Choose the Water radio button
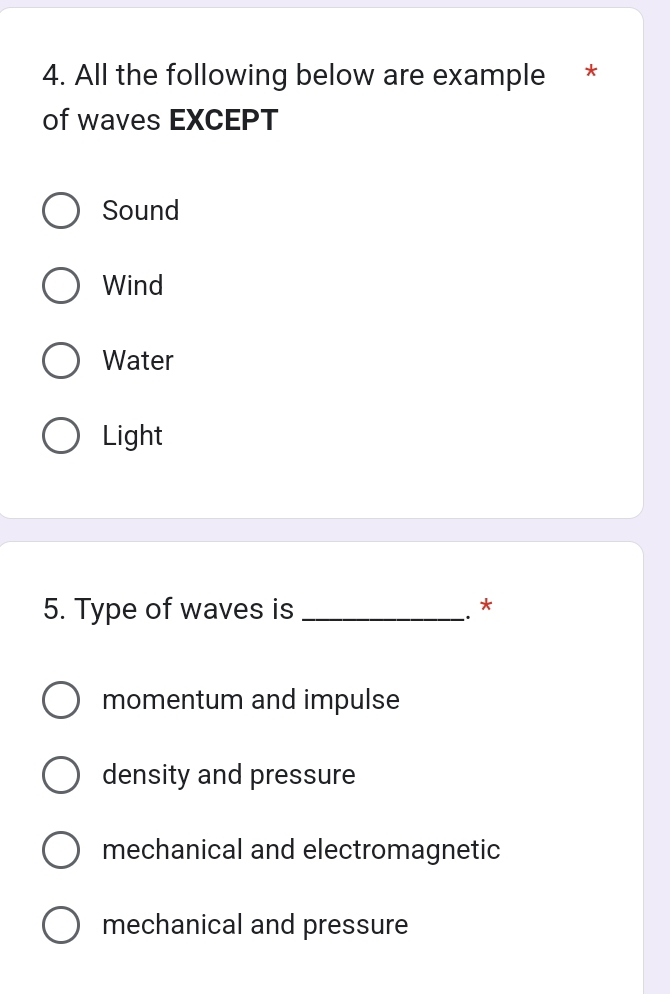 [x=61, y=361]
